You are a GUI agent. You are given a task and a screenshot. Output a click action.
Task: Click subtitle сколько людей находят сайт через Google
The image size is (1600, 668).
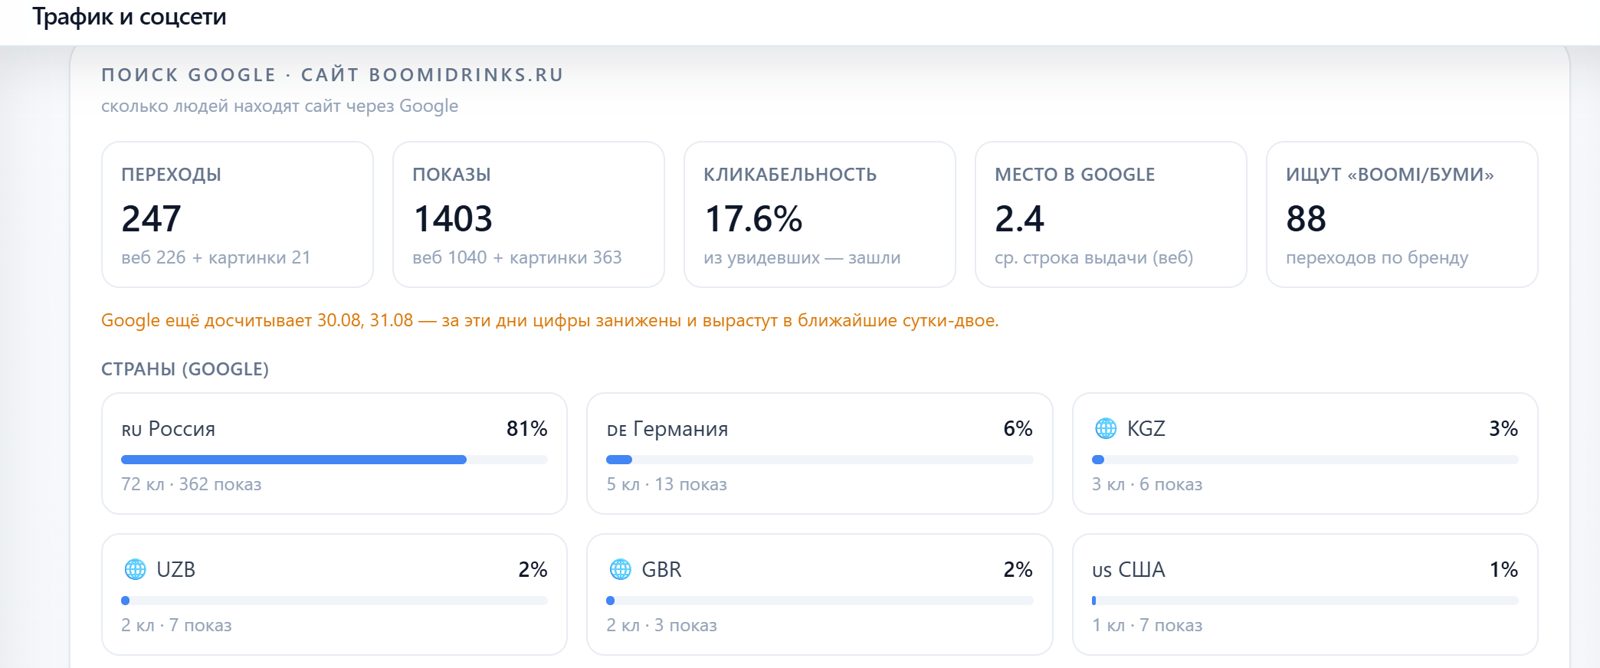[279, 106]
